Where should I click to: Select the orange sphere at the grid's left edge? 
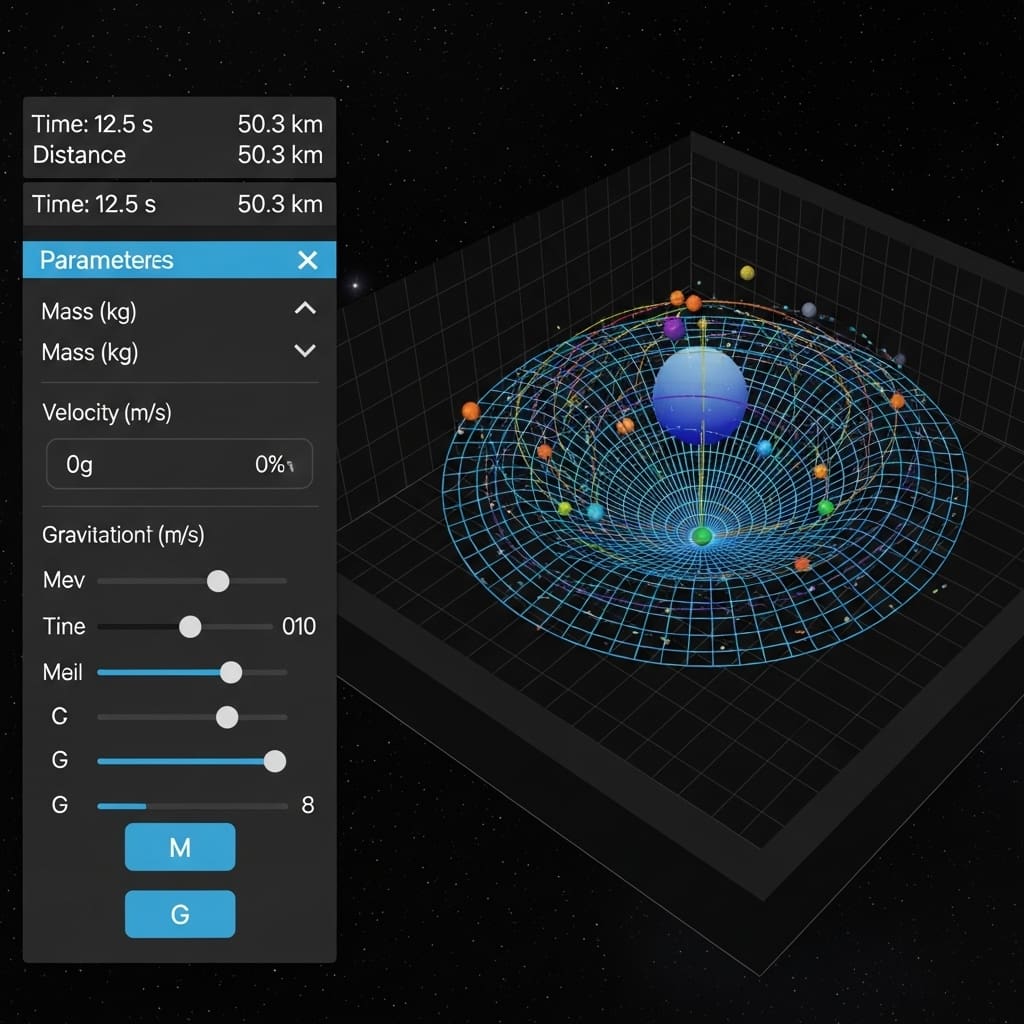pos(471,411)
